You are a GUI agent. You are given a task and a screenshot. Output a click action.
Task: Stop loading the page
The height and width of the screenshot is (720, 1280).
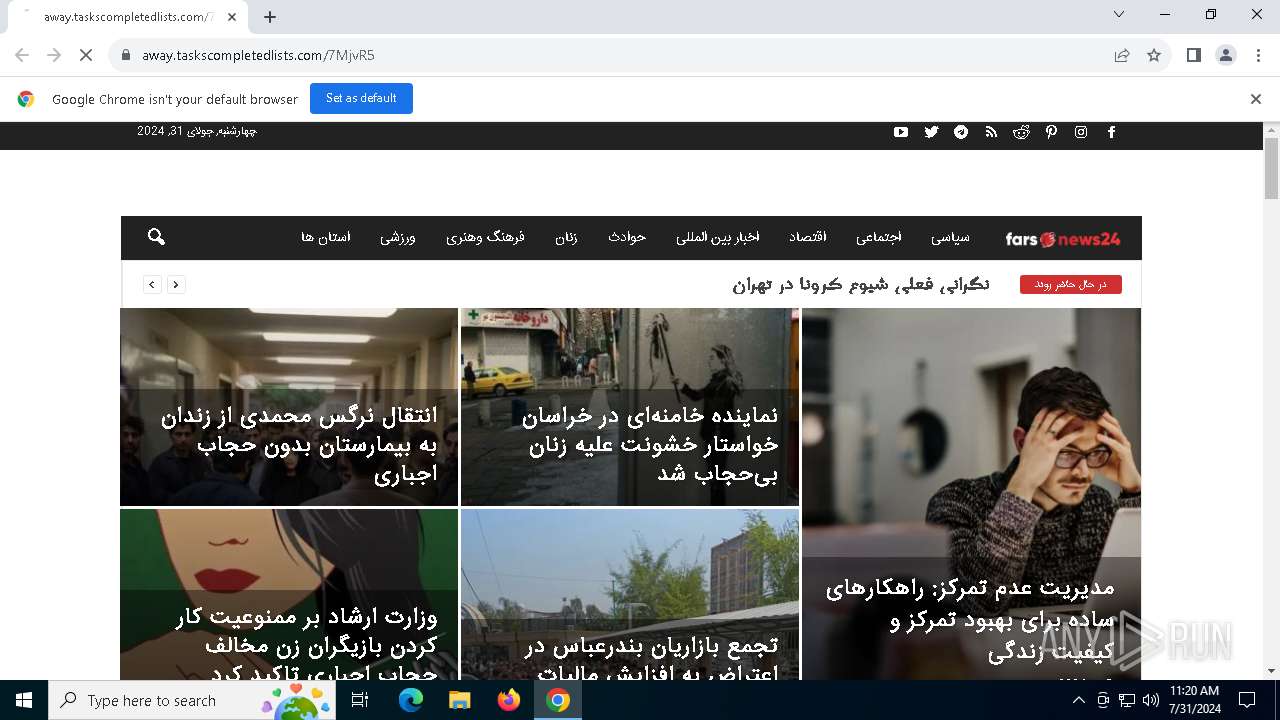[86, 55]
